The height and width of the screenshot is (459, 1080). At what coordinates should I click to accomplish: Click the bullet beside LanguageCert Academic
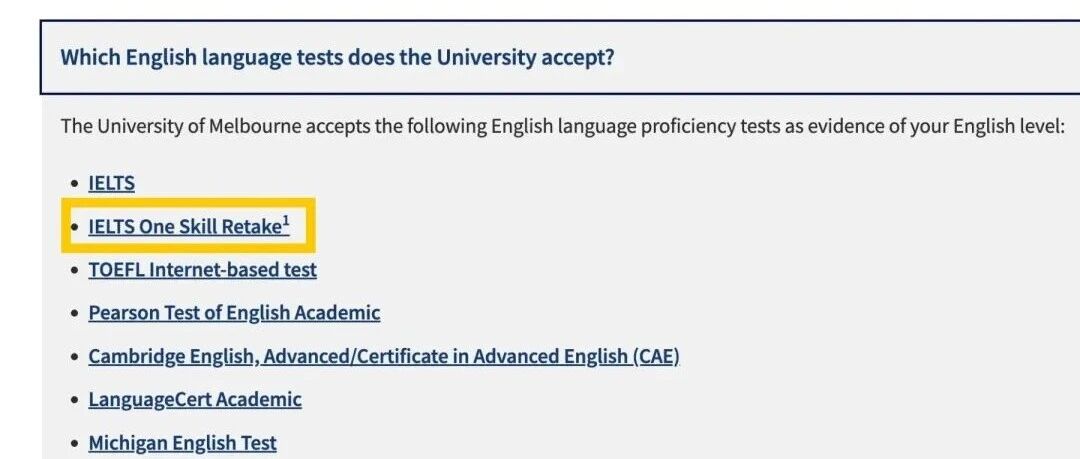click(74, 401)
